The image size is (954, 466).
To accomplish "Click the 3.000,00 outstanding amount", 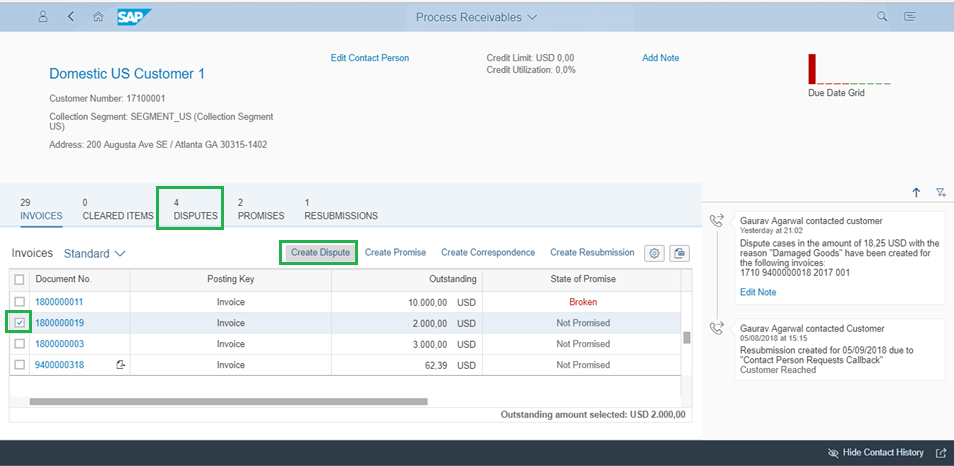I will [x=430, y=344].
